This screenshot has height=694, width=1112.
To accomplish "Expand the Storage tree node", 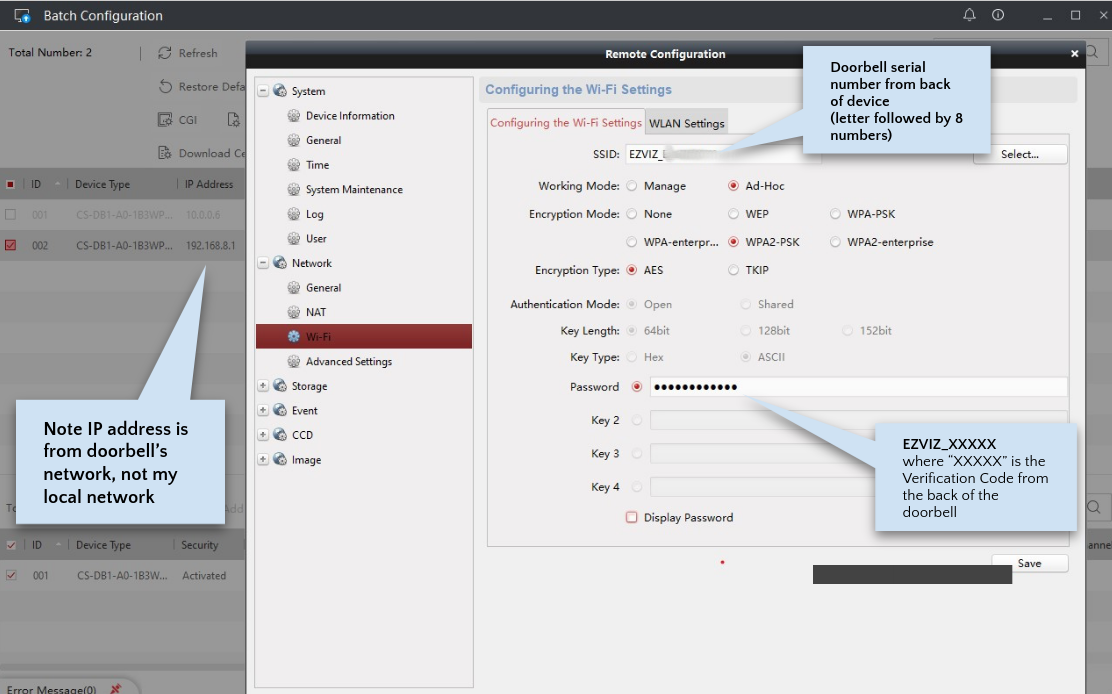I will [263, 386].
